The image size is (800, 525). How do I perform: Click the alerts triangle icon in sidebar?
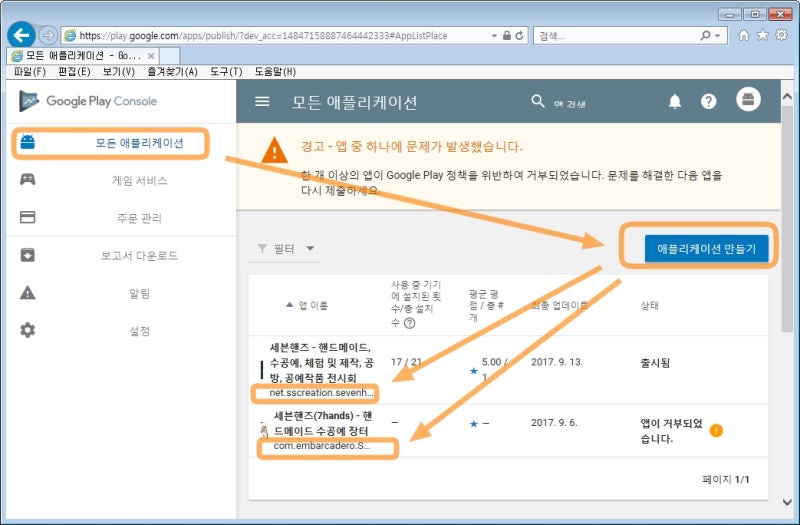(x=28, y=293)
